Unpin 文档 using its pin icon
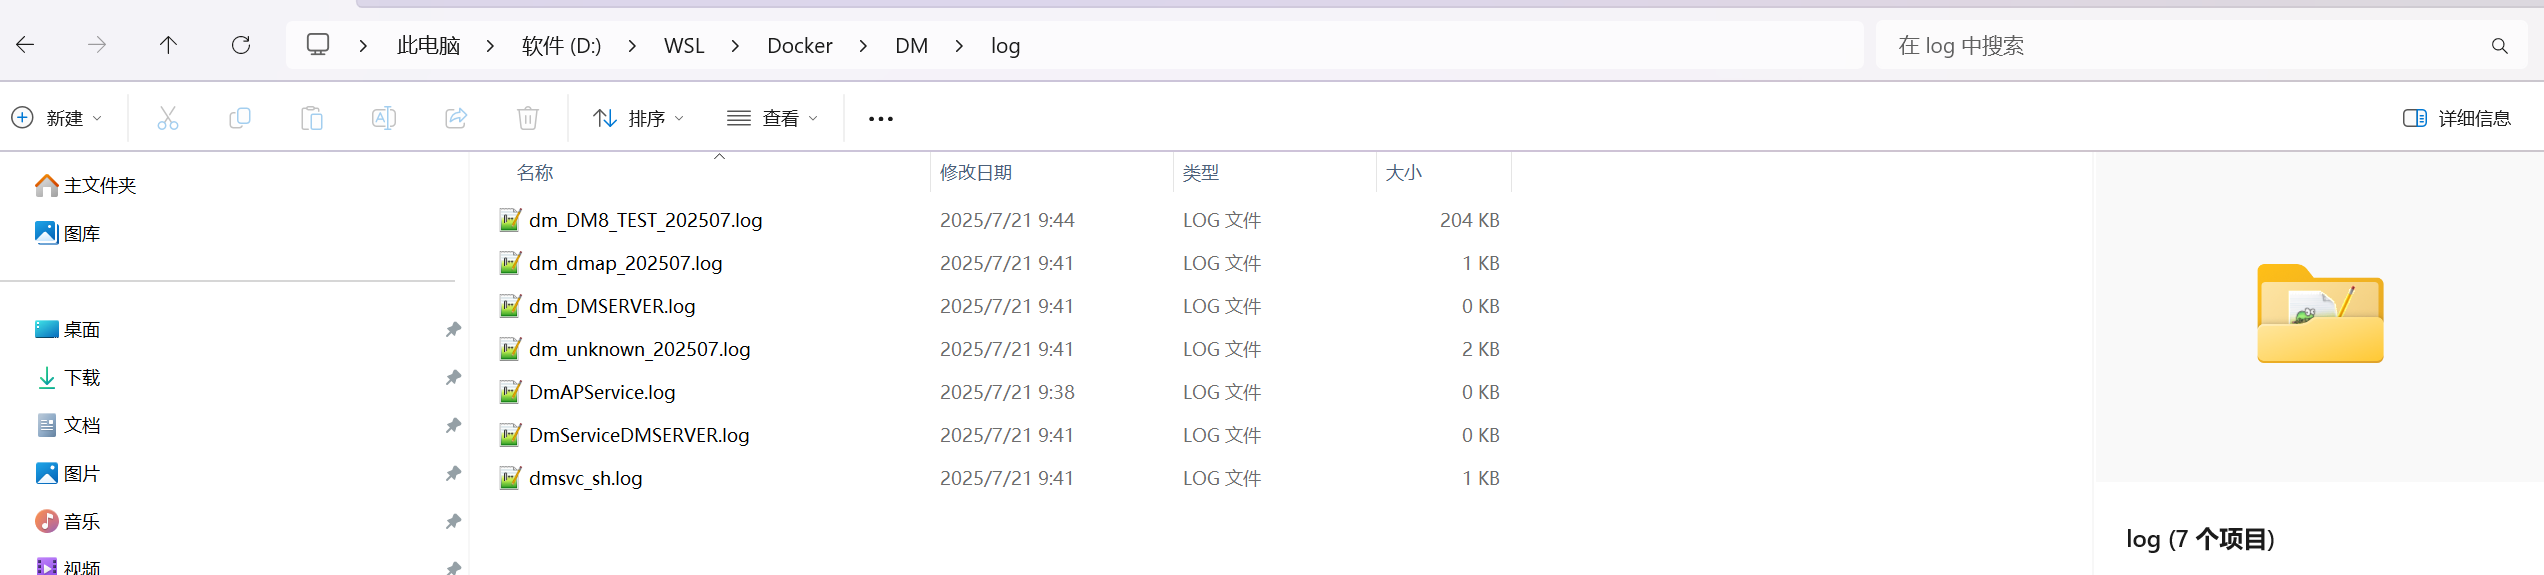 click(453, 425)
